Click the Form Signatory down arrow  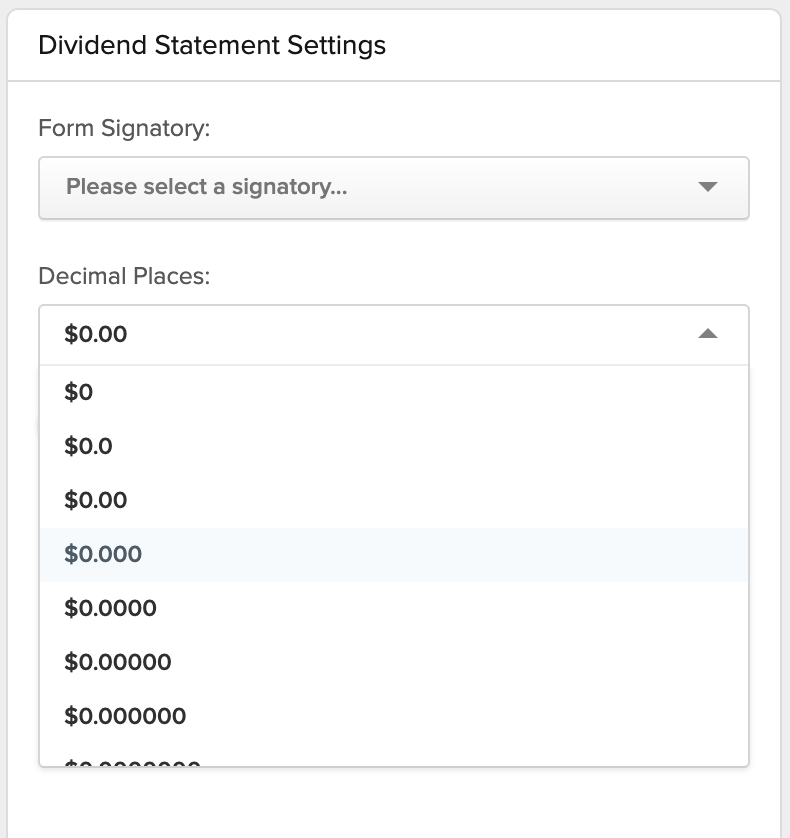click(x=707, y=187)
